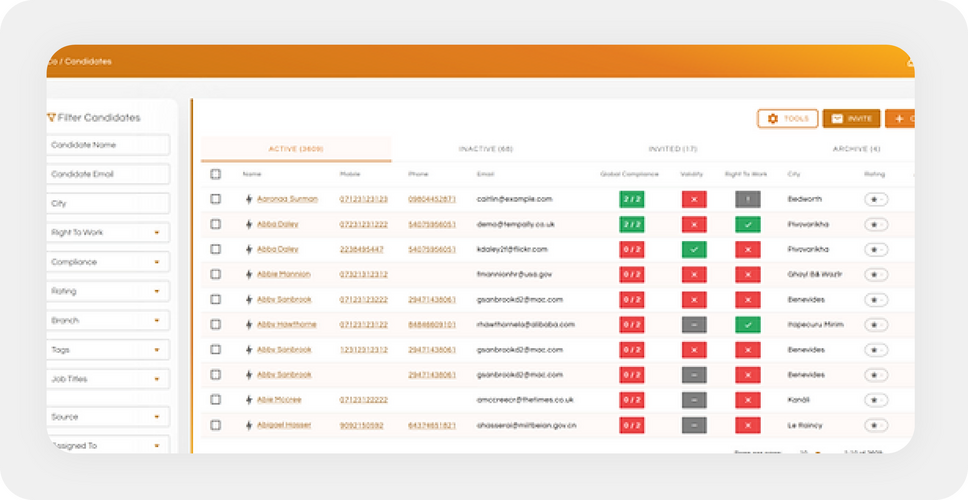
Task: Click the lightning bolt icon beside Aaronaa Surman
Action: coord(249,199)
